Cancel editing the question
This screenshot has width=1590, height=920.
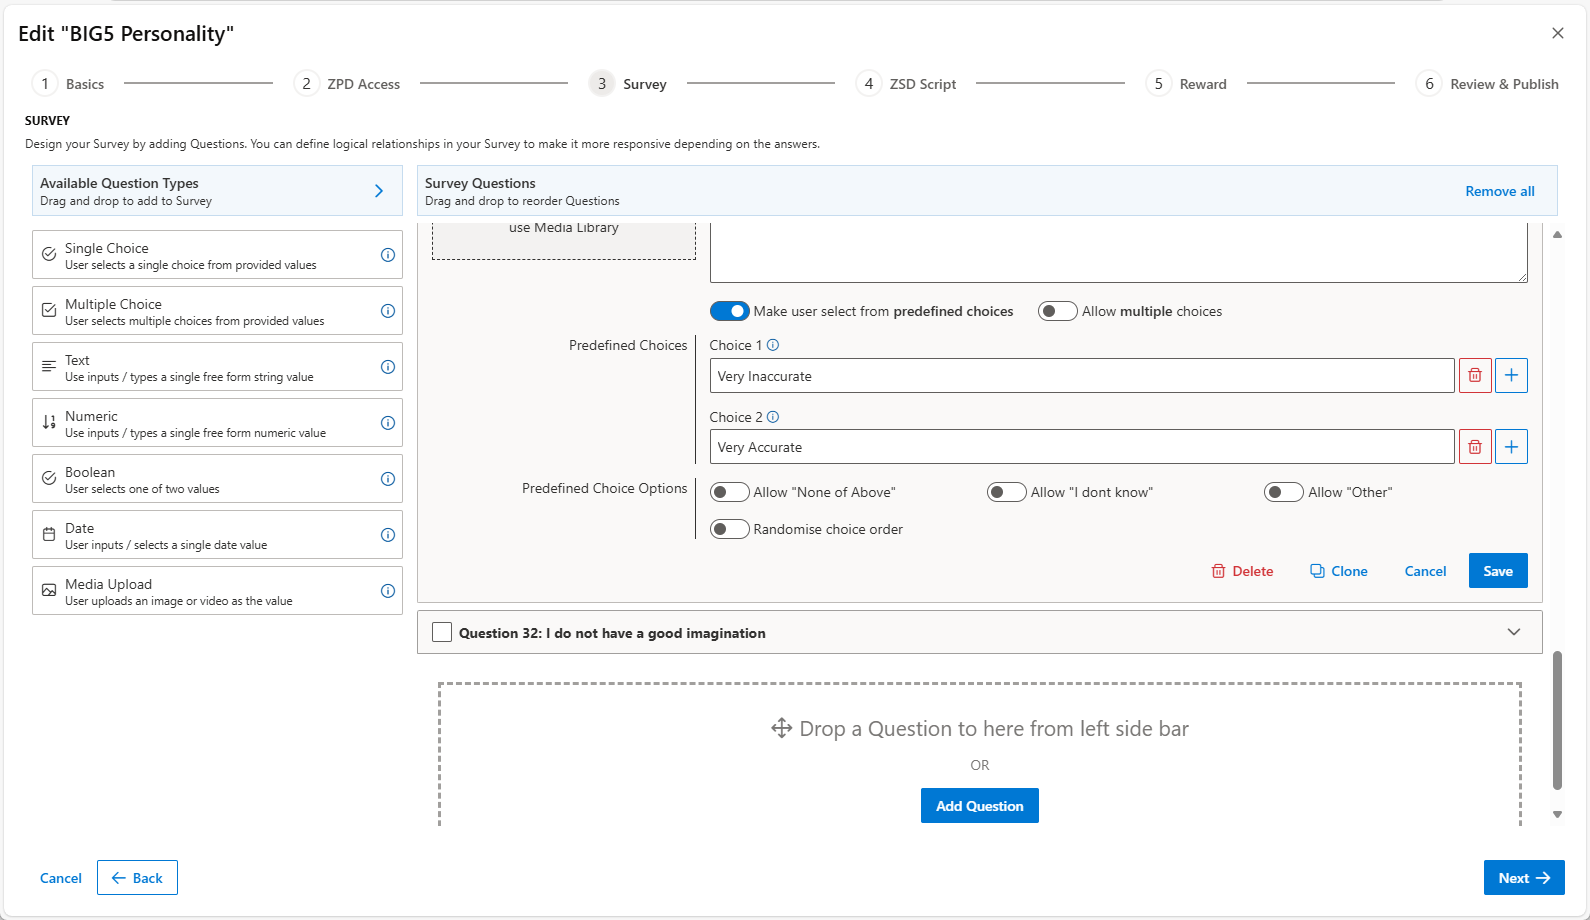pos(1425,571)
